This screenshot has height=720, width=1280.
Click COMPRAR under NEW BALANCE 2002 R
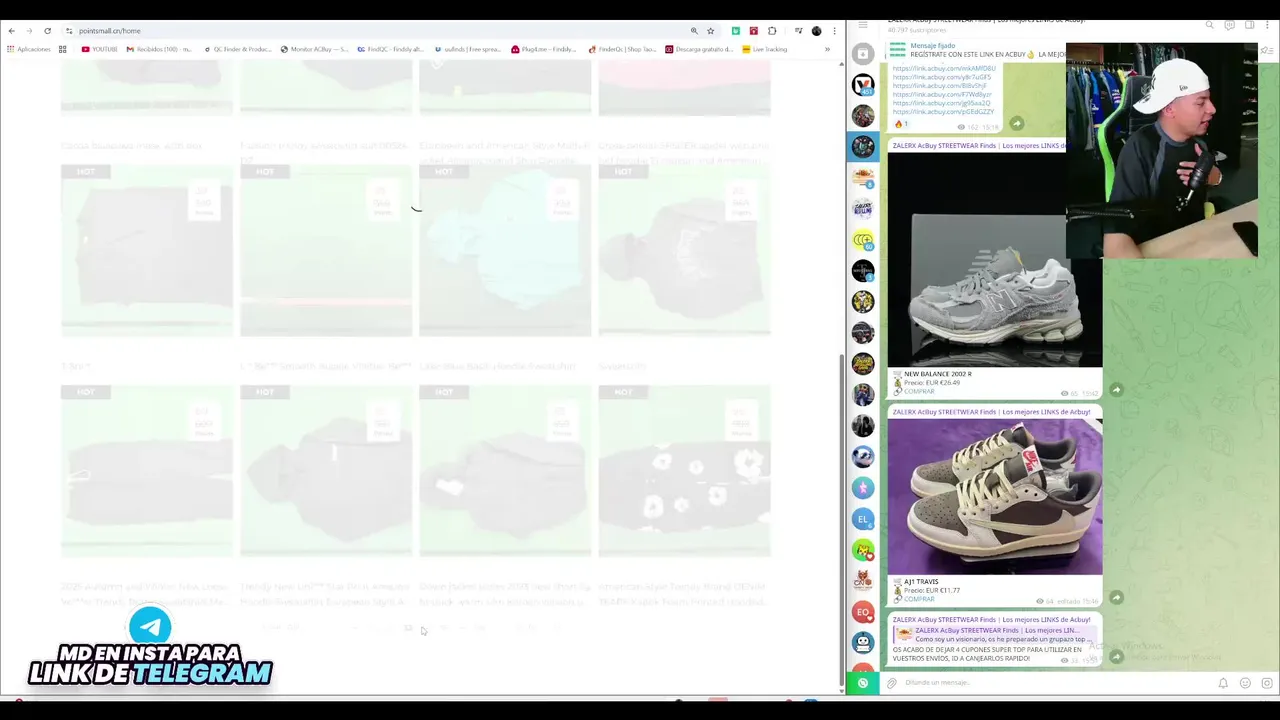(919, 391)
